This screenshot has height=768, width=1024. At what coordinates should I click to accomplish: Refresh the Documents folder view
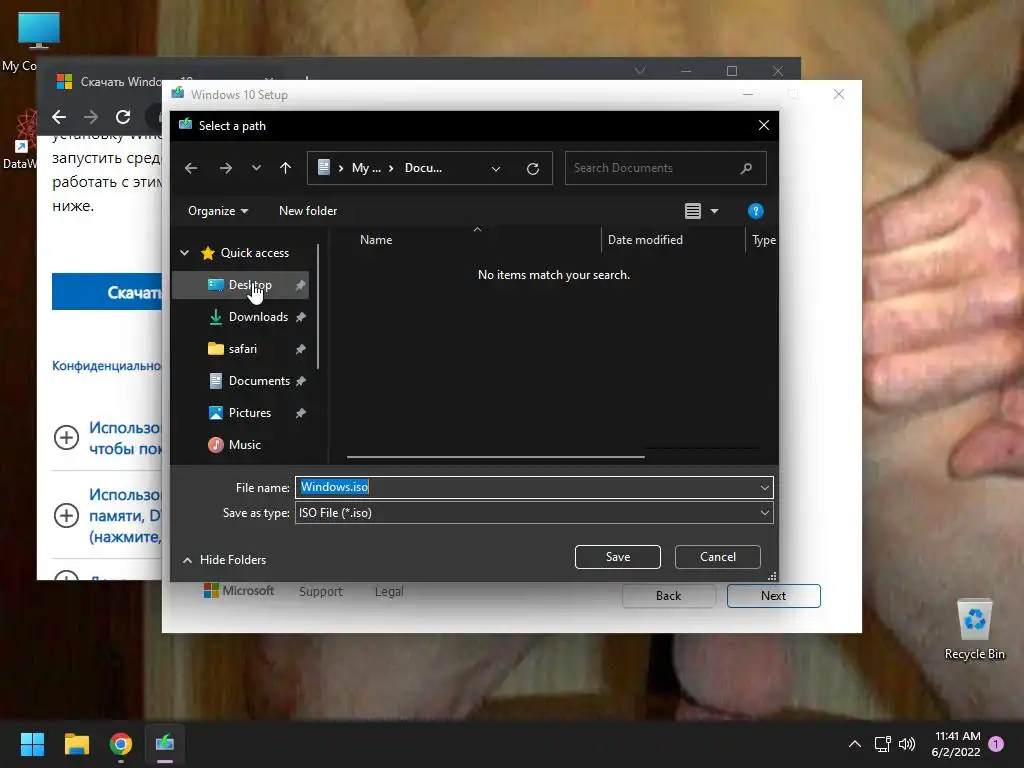coord(533,168)
